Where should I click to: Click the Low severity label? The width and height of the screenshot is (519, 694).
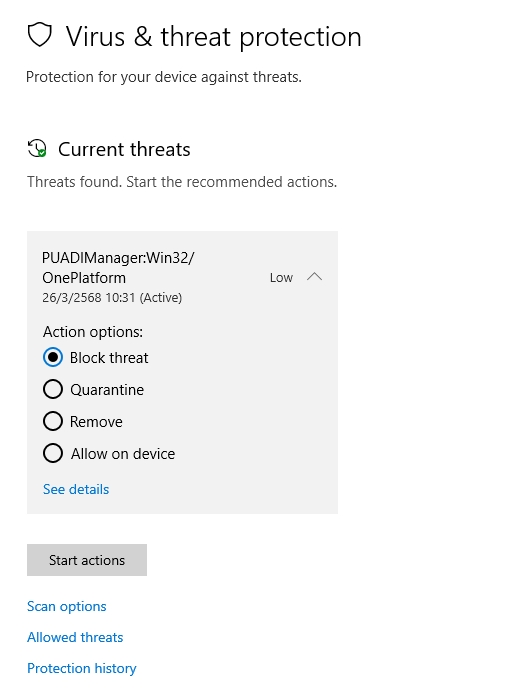[x=281, y=278]
